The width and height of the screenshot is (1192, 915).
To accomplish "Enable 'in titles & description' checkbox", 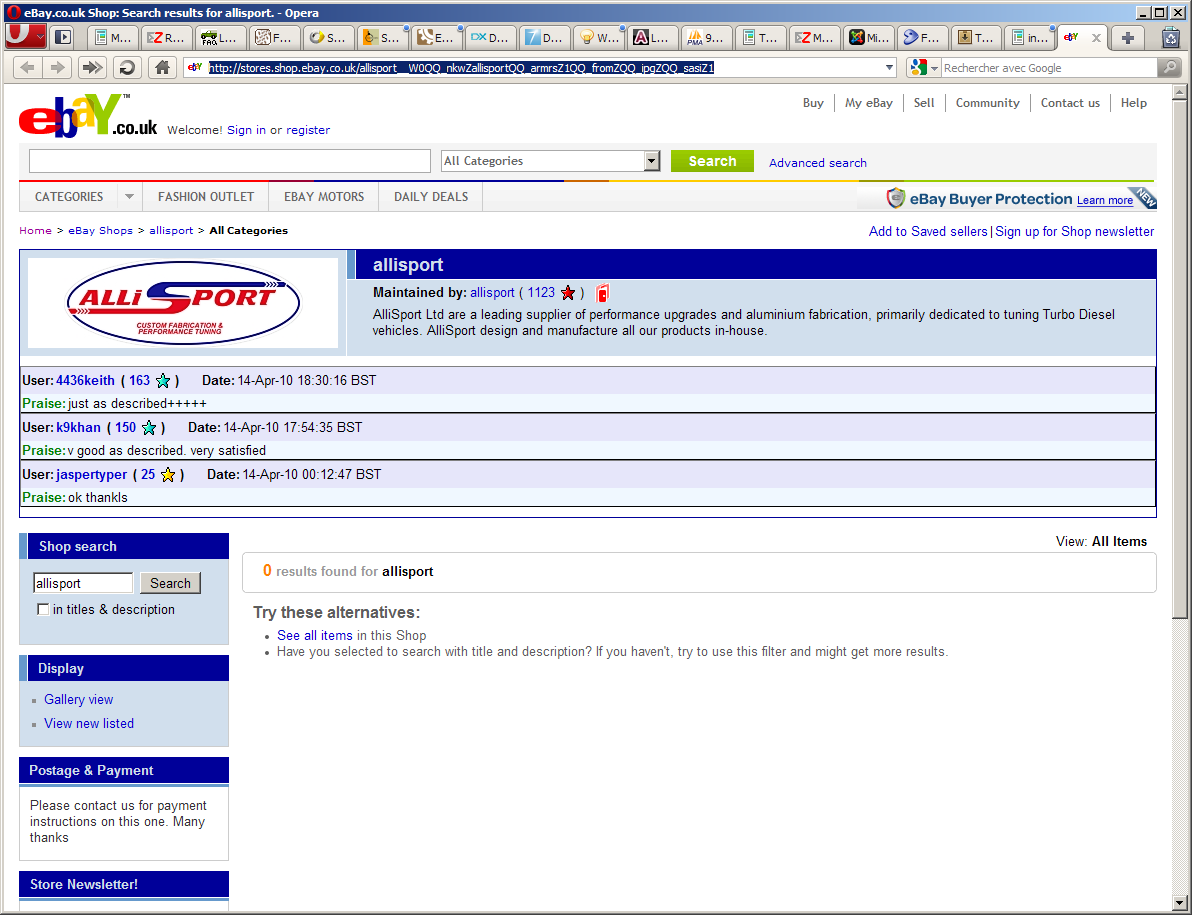I will coord(43,610).
